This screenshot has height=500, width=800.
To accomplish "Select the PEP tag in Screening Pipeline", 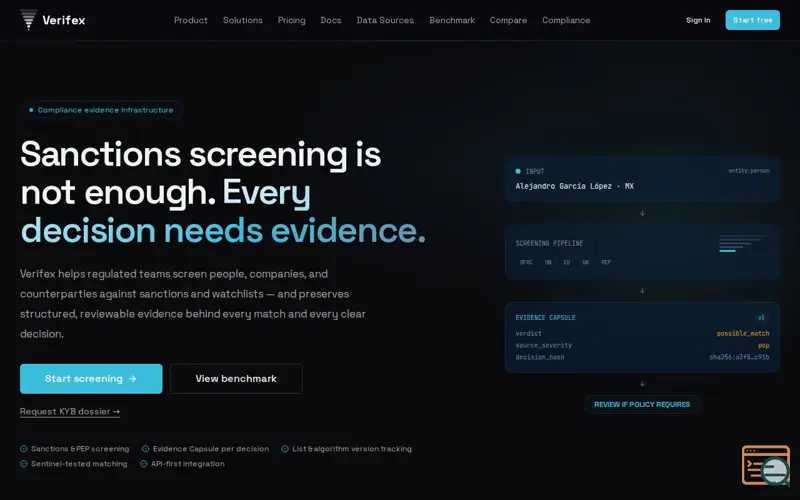I will coord(606,262).
